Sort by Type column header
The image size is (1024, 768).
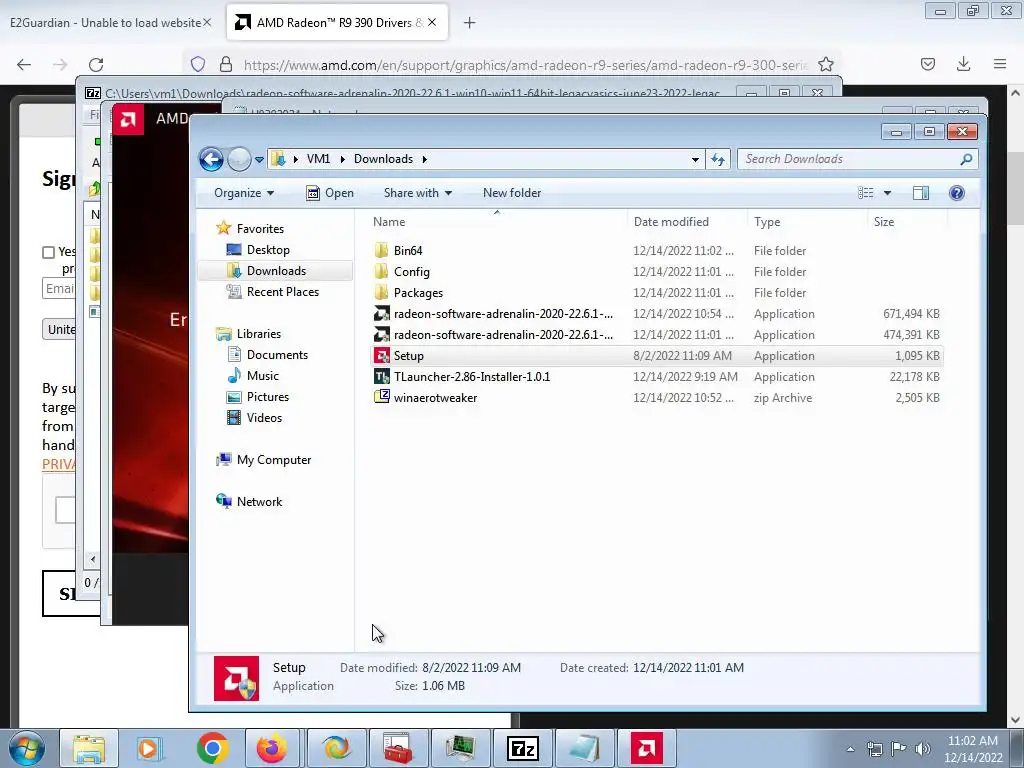pos(767,222)
